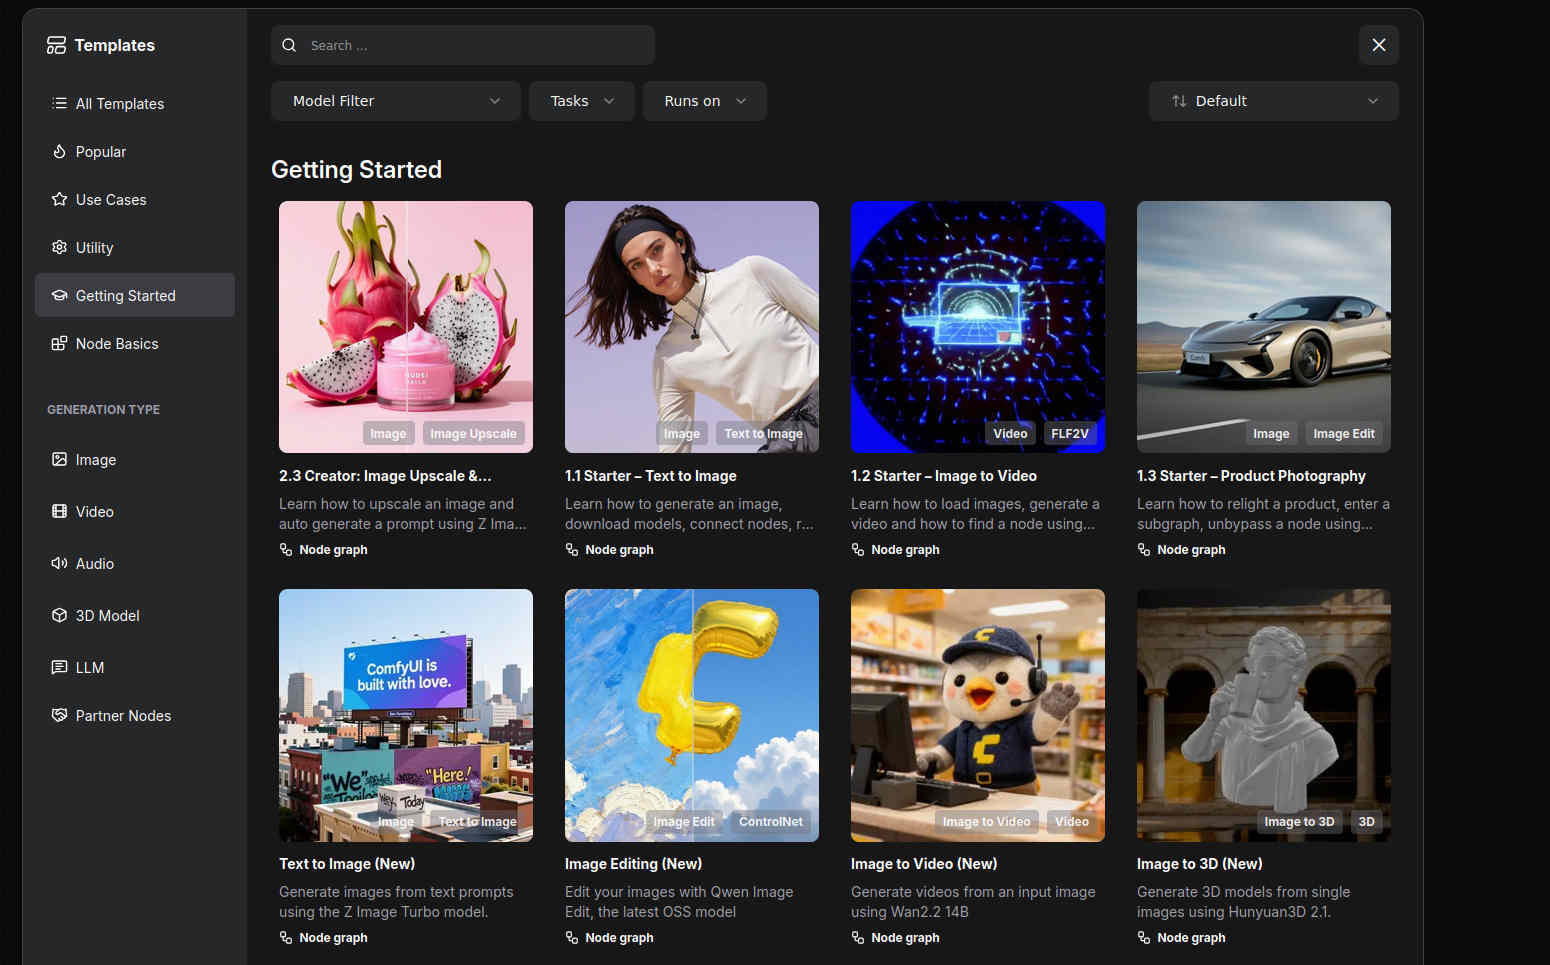
Task: Switch to All Templates category
Action: coord(120,104)
